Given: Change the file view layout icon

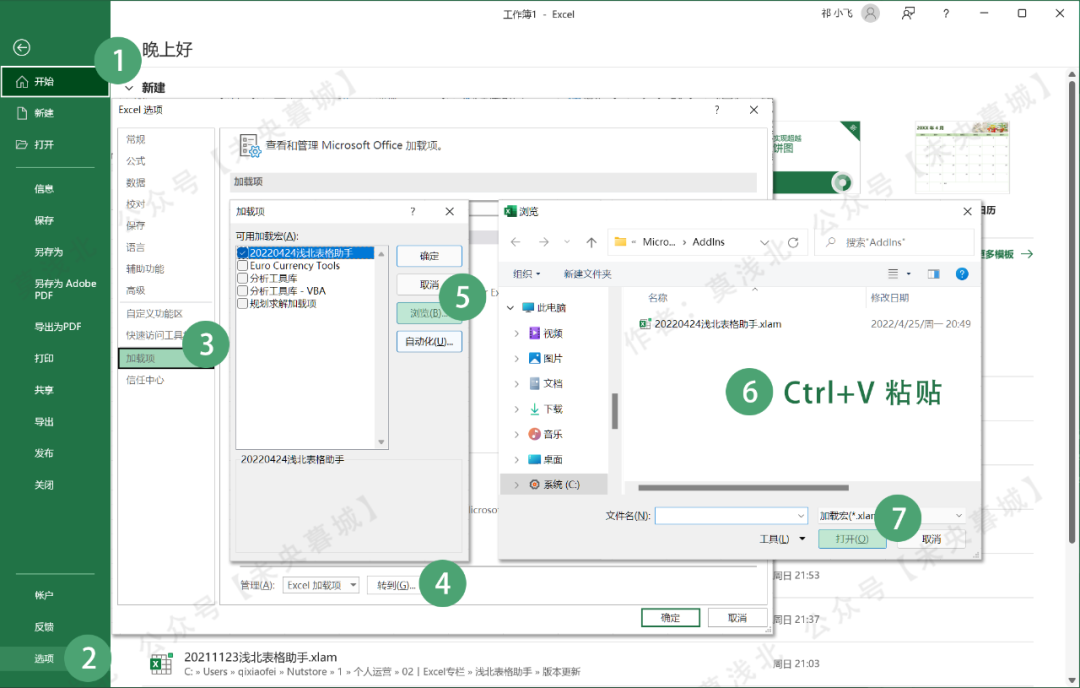Looking at the screenshot, I should [893, 273].
